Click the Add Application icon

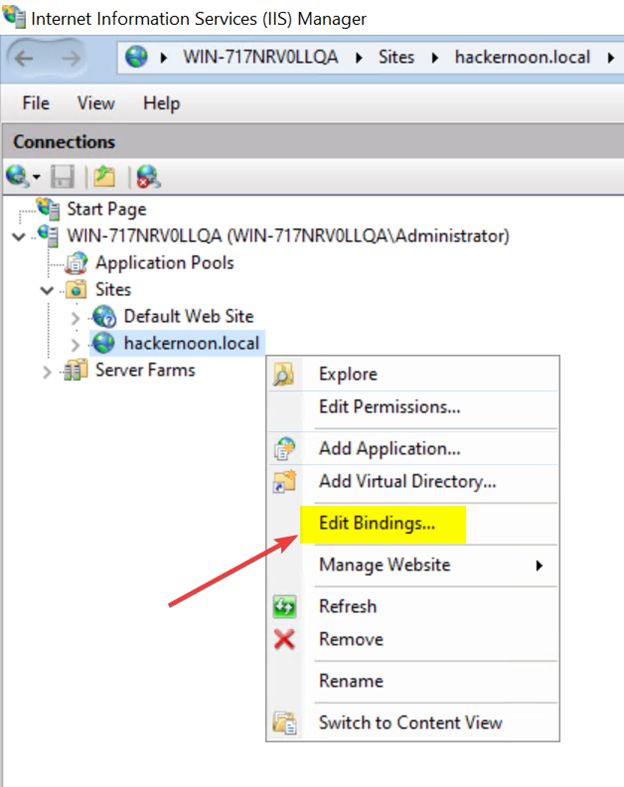(x=284, y=448)
